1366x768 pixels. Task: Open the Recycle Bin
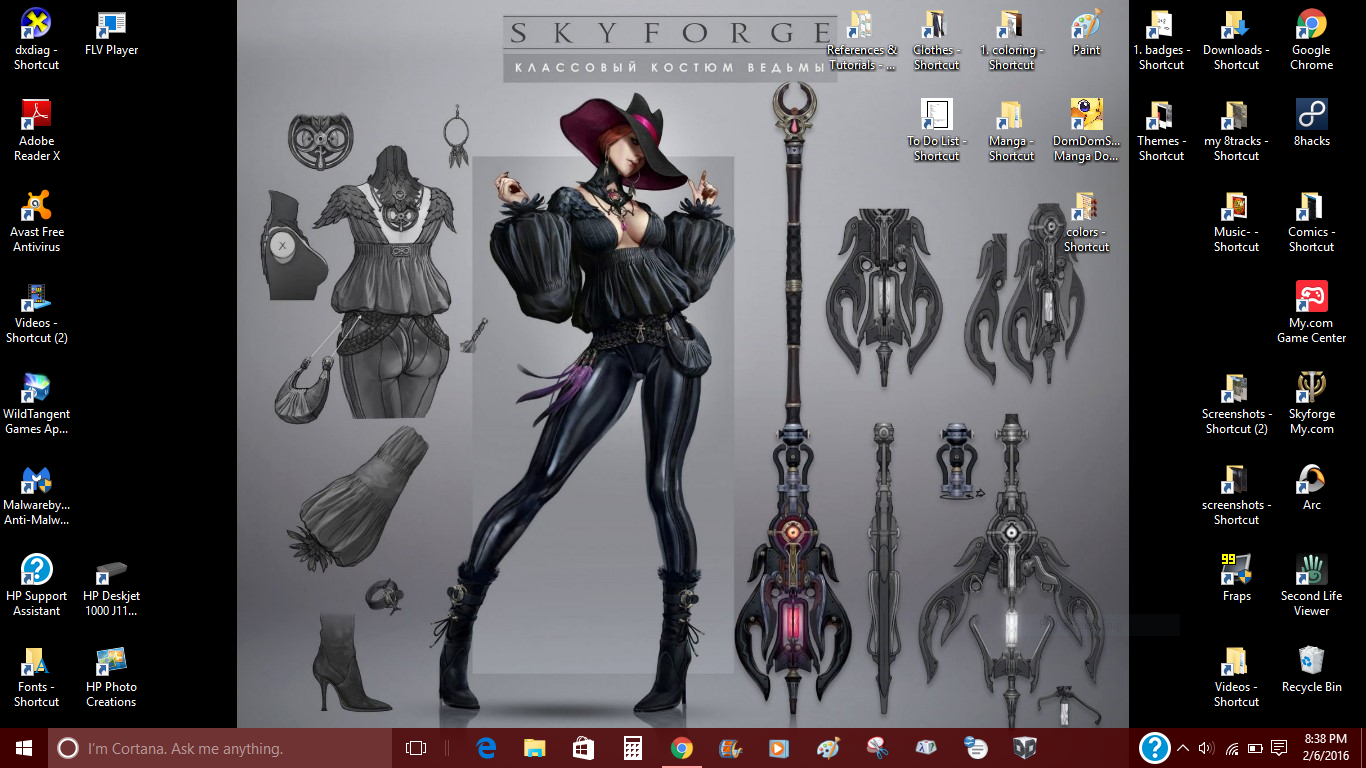[1311, 670]
